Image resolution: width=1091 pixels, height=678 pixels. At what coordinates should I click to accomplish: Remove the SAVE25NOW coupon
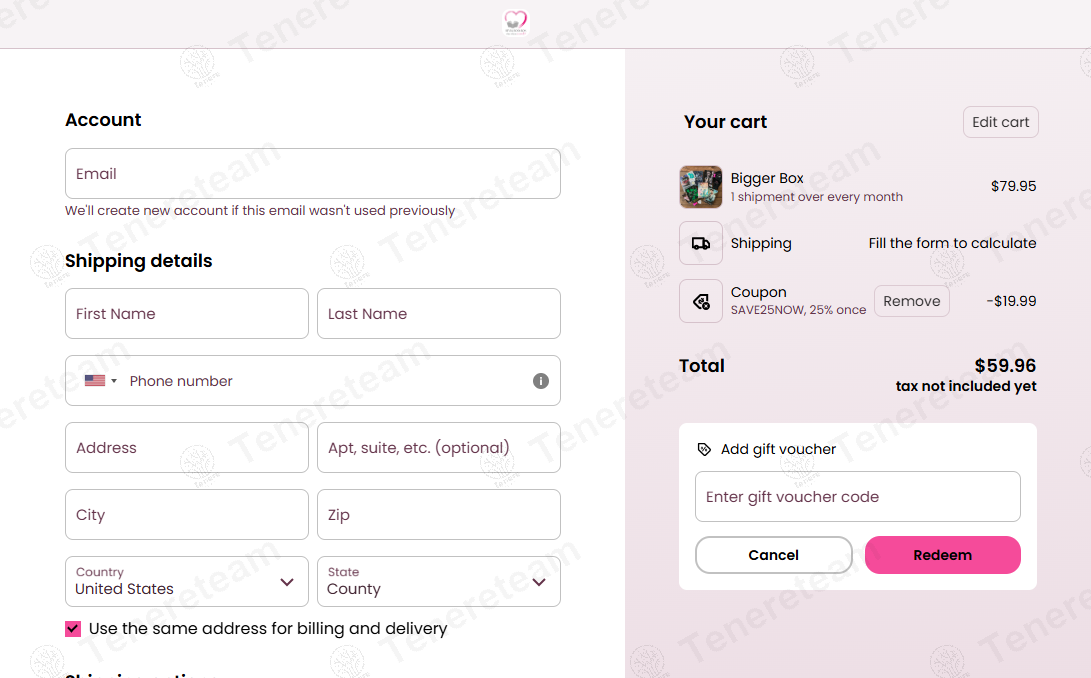[911, 301]
